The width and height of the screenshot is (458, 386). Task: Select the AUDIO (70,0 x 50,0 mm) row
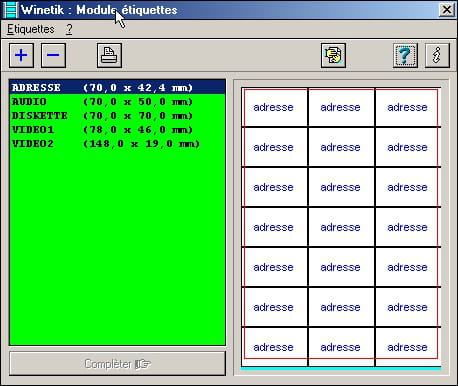117,102
